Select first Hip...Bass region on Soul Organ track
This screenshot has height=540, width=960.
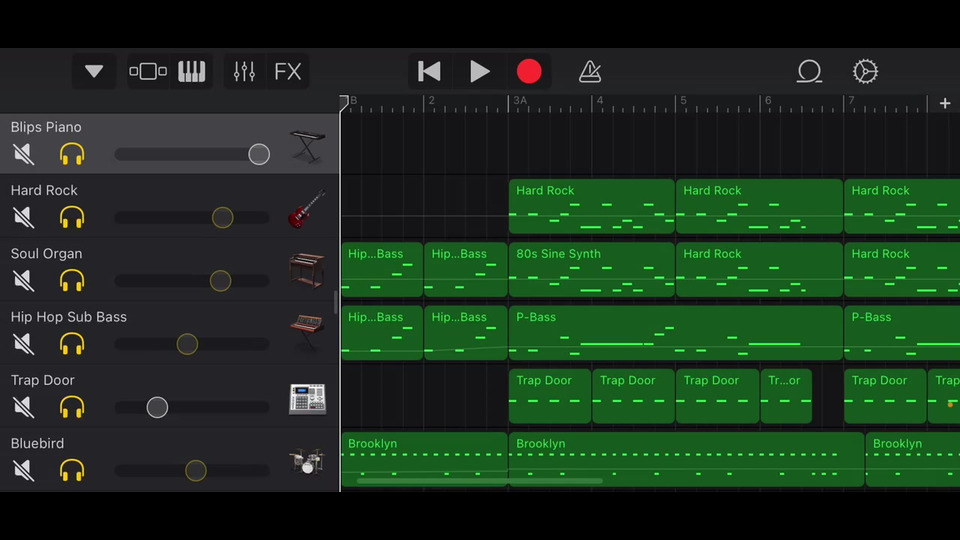(382, 269)
